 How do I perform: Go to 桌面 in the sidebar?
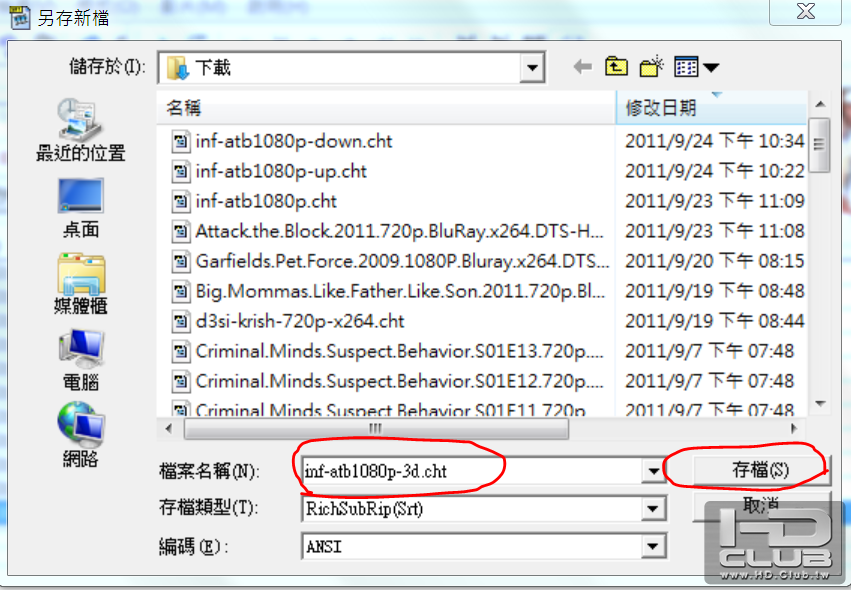[81, 208]
